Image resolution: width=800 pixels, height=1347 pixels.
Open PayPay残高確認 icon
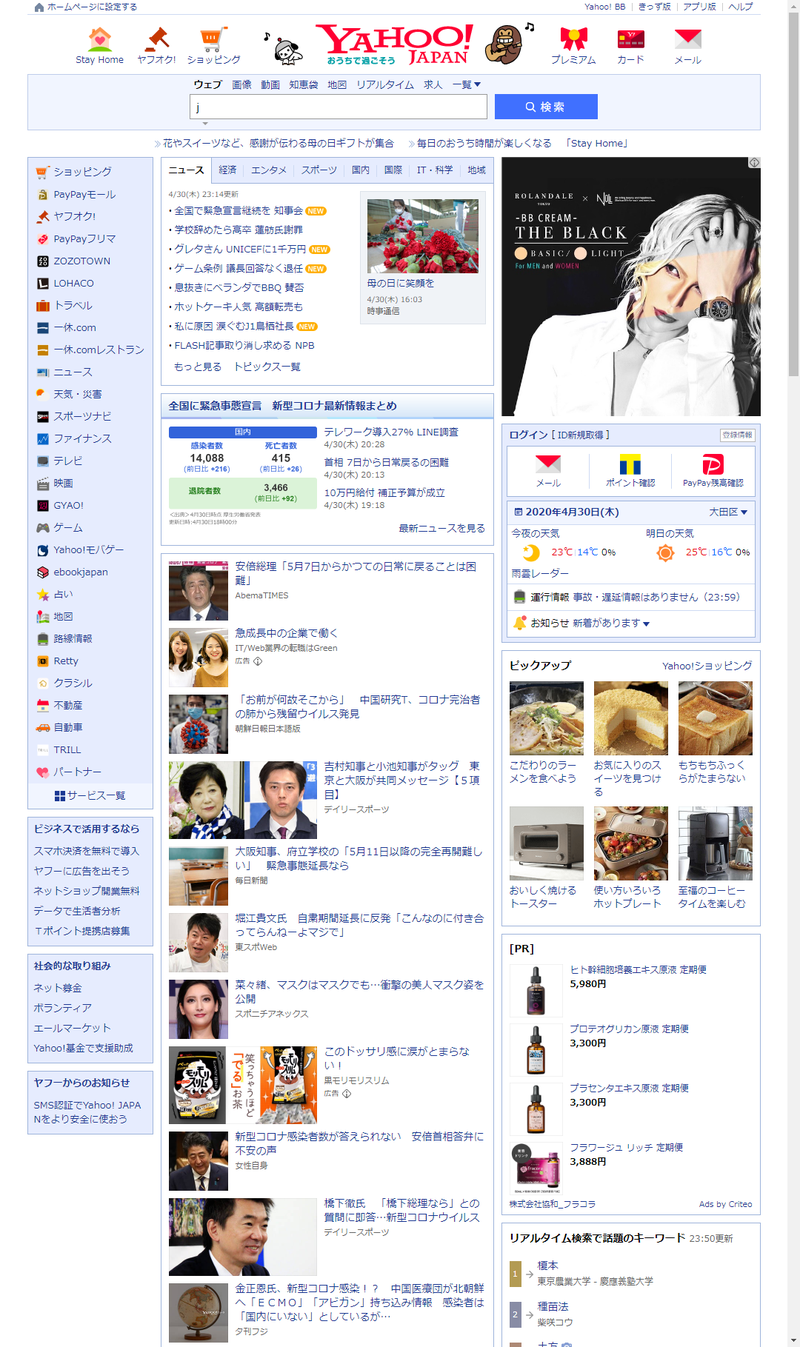pos(713,464)
